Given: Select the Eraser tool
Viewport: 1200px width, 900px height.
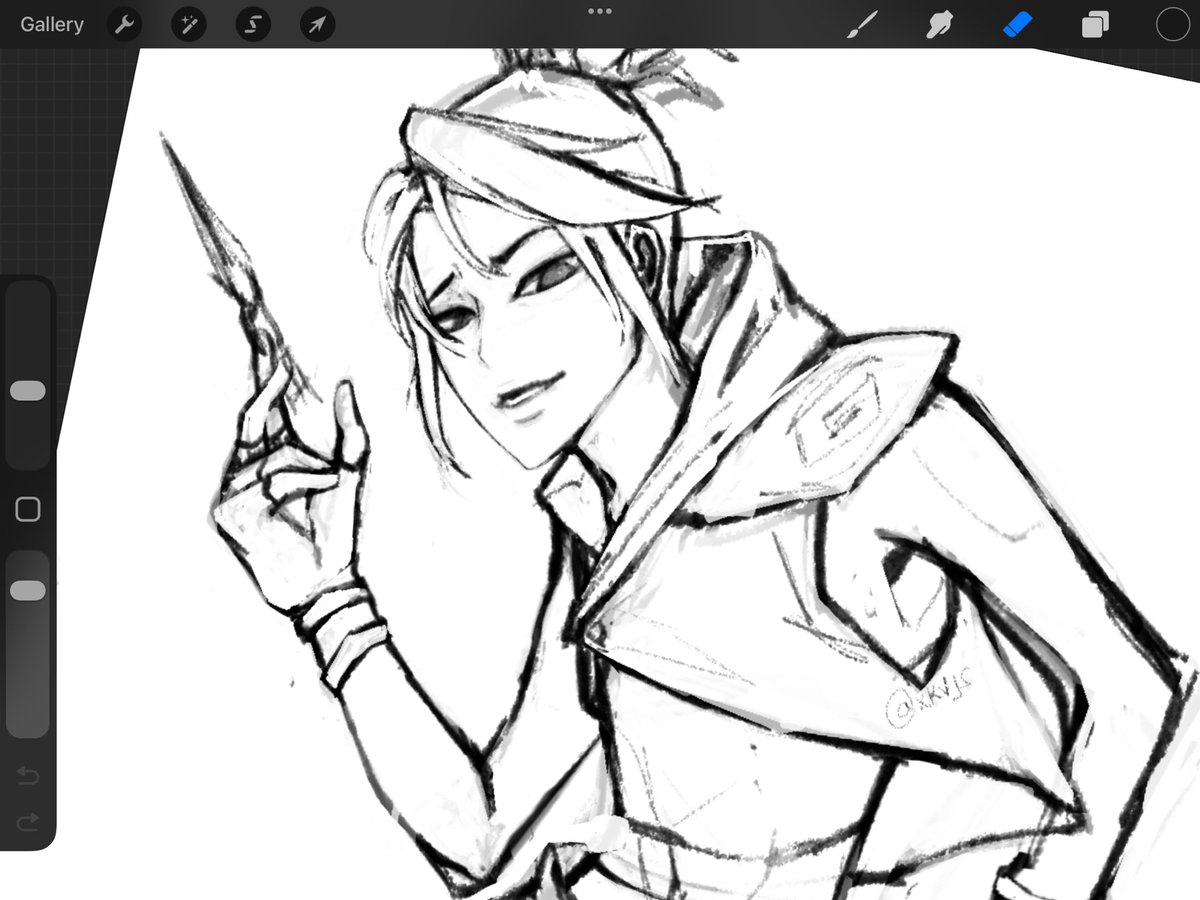Looking at the screenshot, I should coord(1016,24).
